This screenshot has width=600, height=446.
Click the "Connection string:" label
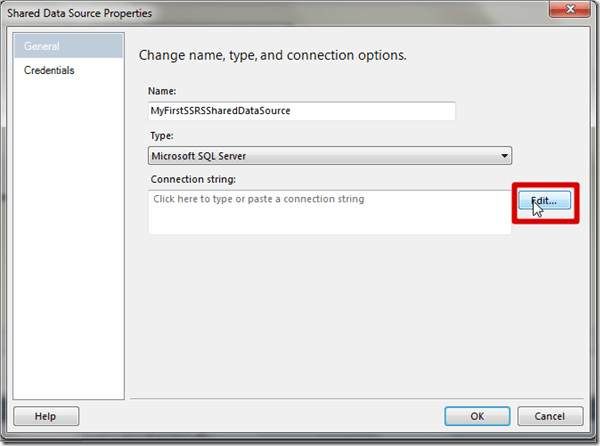(191, 179)
